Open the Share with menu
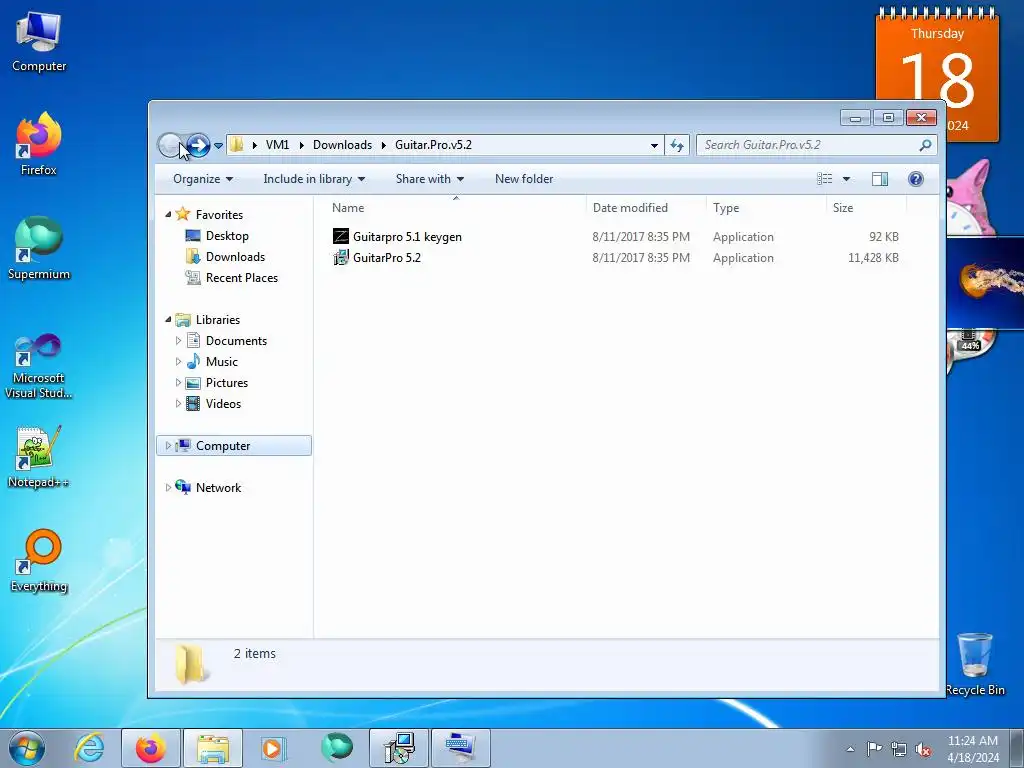1024x768 pixels. (x=430, y=179)
